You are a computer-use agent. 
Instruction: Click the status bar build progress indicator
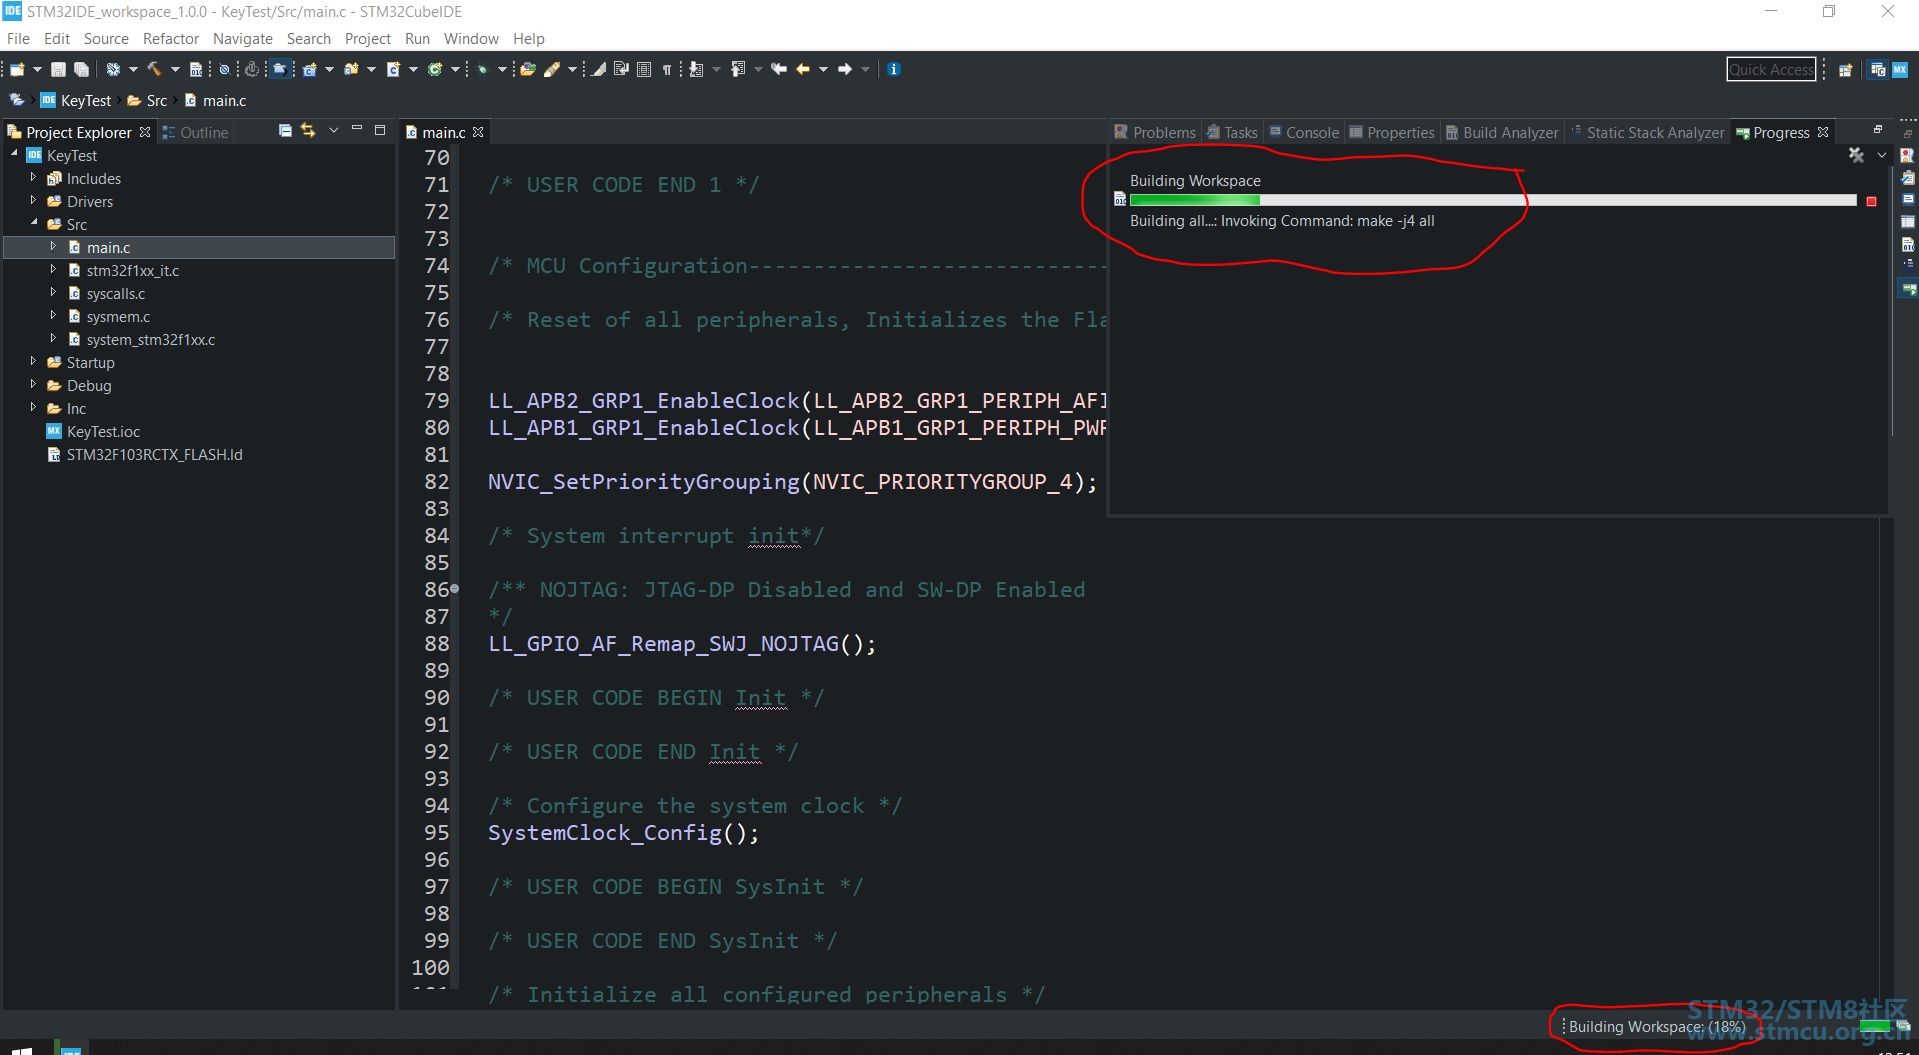[1873, 1026]
